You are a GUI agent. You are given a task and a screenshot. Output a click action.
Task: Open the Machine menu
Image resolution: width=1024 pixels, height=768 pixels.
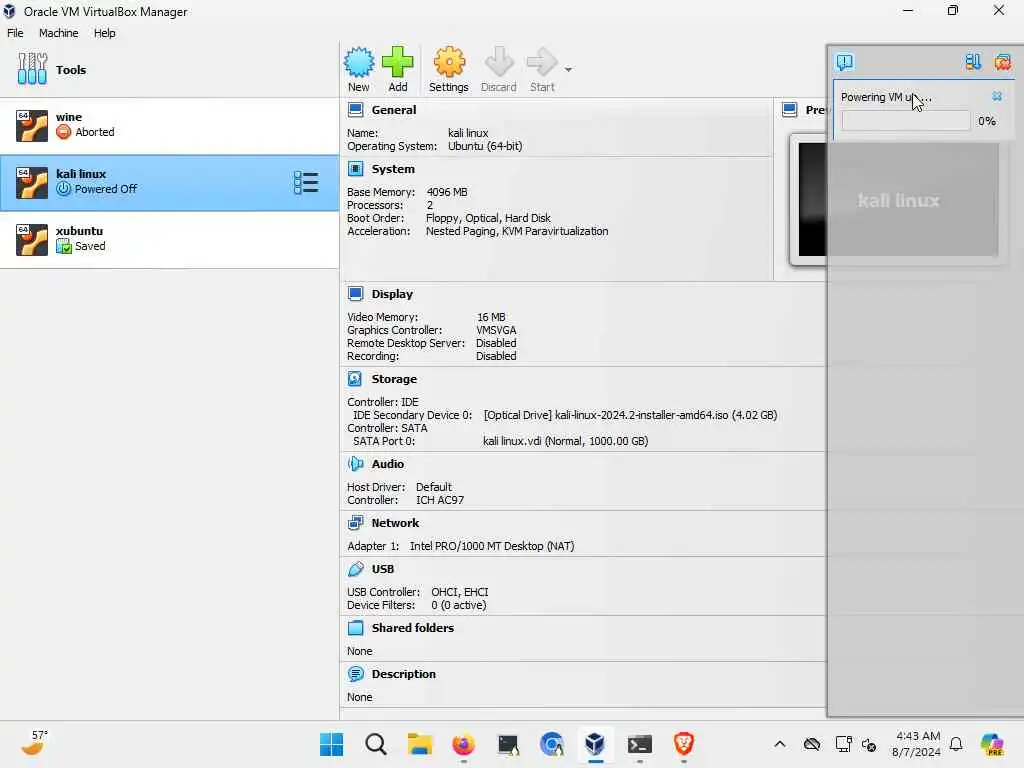click(58, 33)
